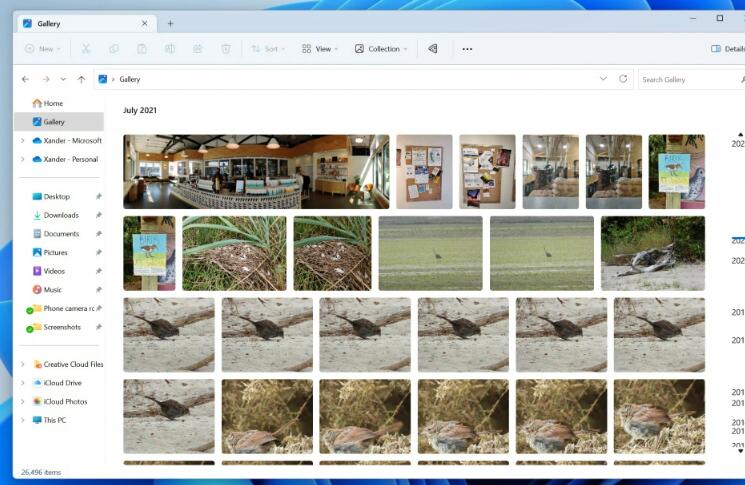Open the Collection dropdown
Viewport: 745px width, 485px height.
tap(381, 49)
